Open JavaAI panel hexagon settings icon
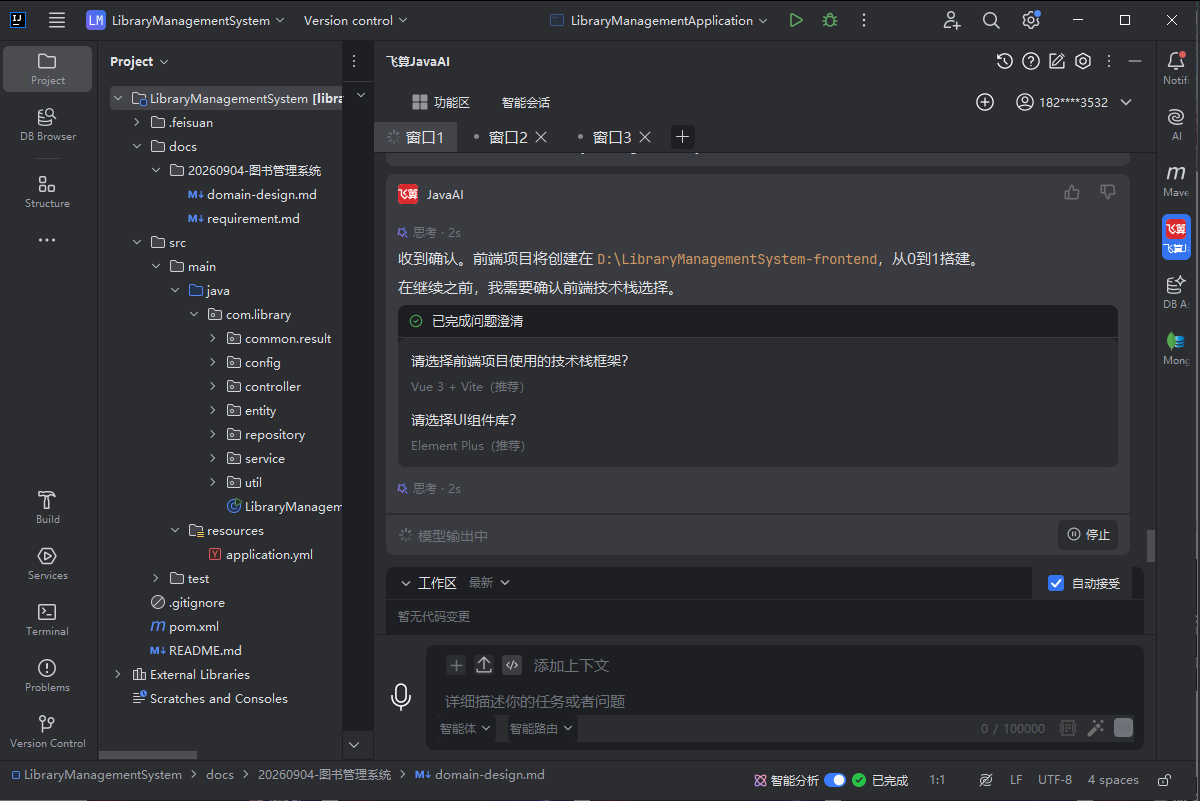The width and height of the screenshot is (1200, 801). pos(1083,61)
